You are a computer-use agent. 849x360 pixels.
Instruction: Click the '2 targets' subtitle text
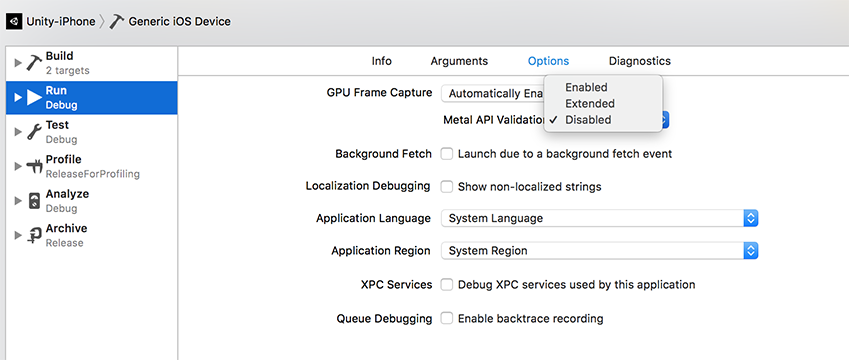pyautogui.click(x=68, y=70)
